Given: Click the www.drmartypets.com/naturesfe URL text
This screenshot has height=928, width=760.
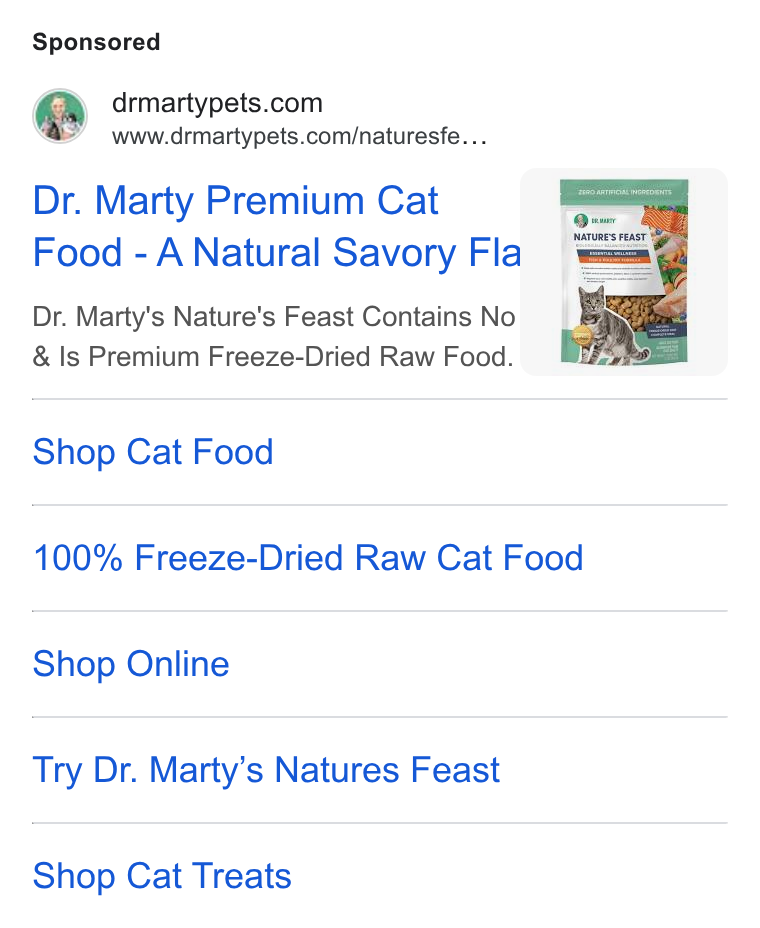Looking at the screenshot, I should coord(286,137).
